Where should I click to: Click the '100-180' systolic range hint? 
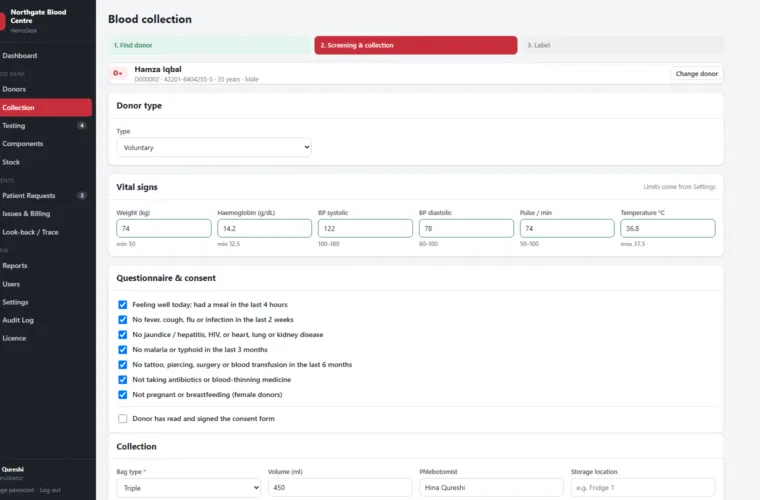[329, 244]
